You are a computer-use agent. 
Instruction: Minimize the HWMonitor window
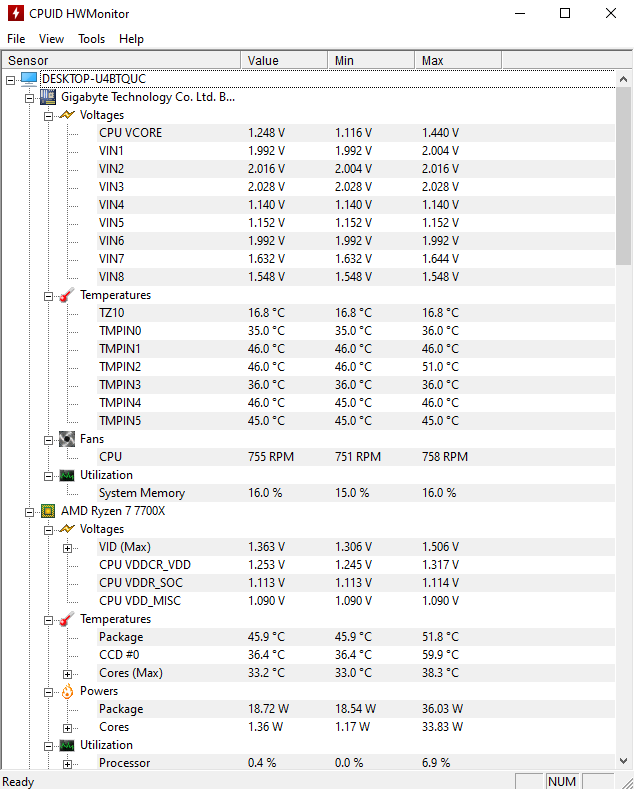coord(520,14)
